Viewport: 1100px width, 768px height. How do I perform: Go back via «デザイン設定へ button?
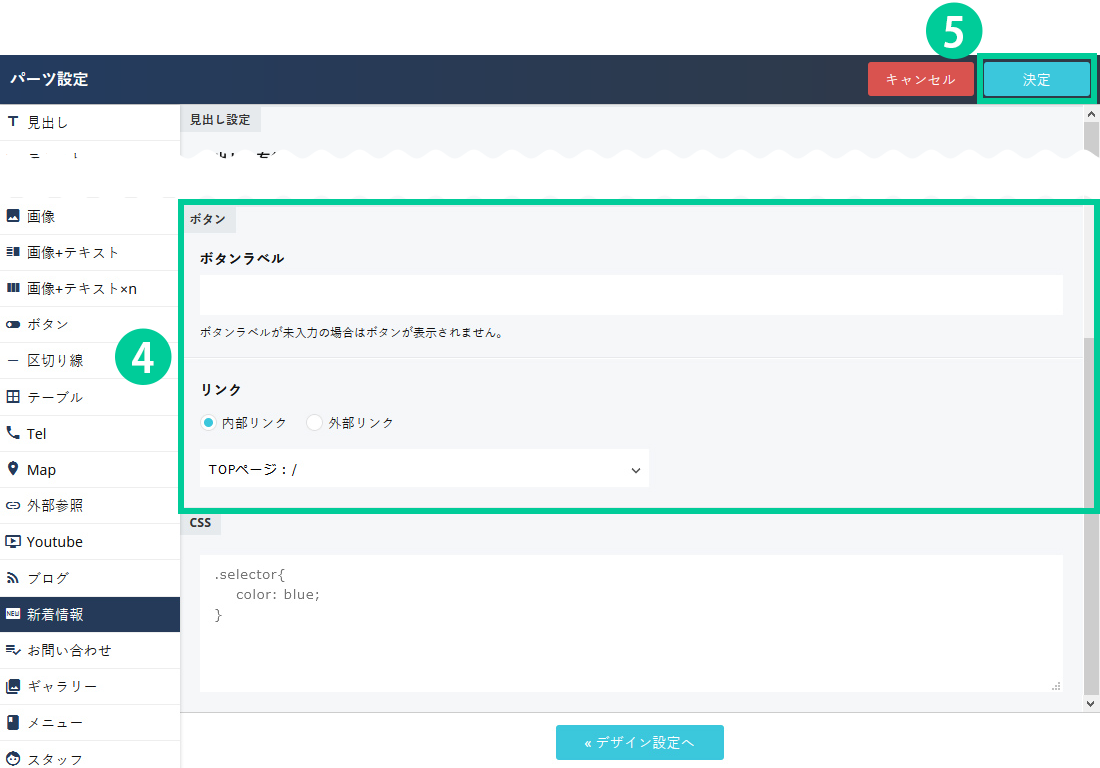[x=639, y=742]
